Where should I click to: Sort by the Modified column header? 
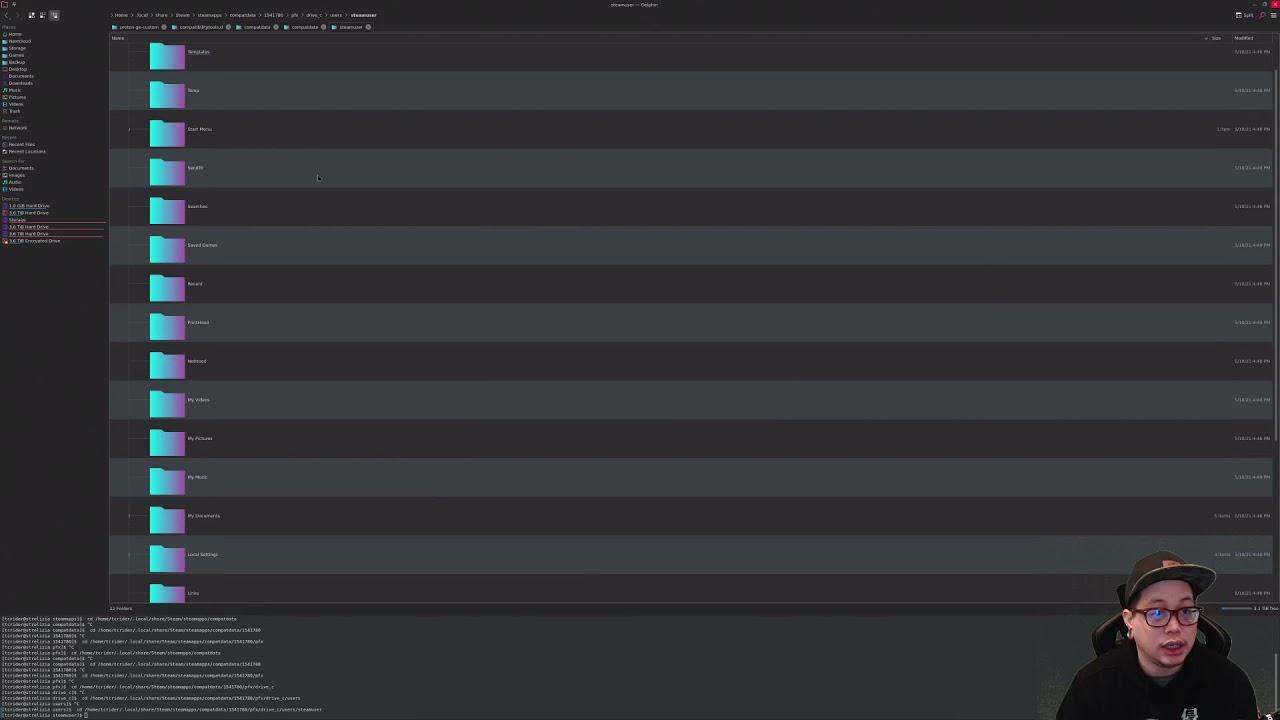coord(1243,38)
